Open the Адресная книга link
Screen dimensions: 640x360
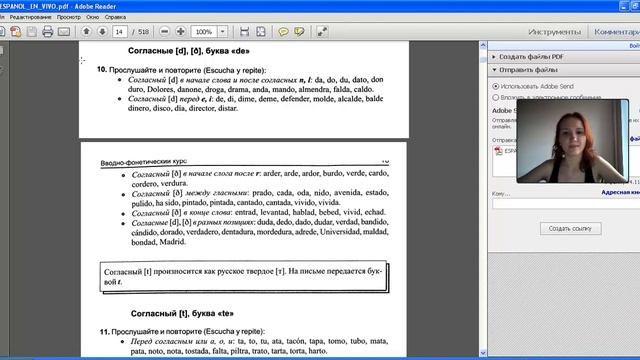(620, 192)
